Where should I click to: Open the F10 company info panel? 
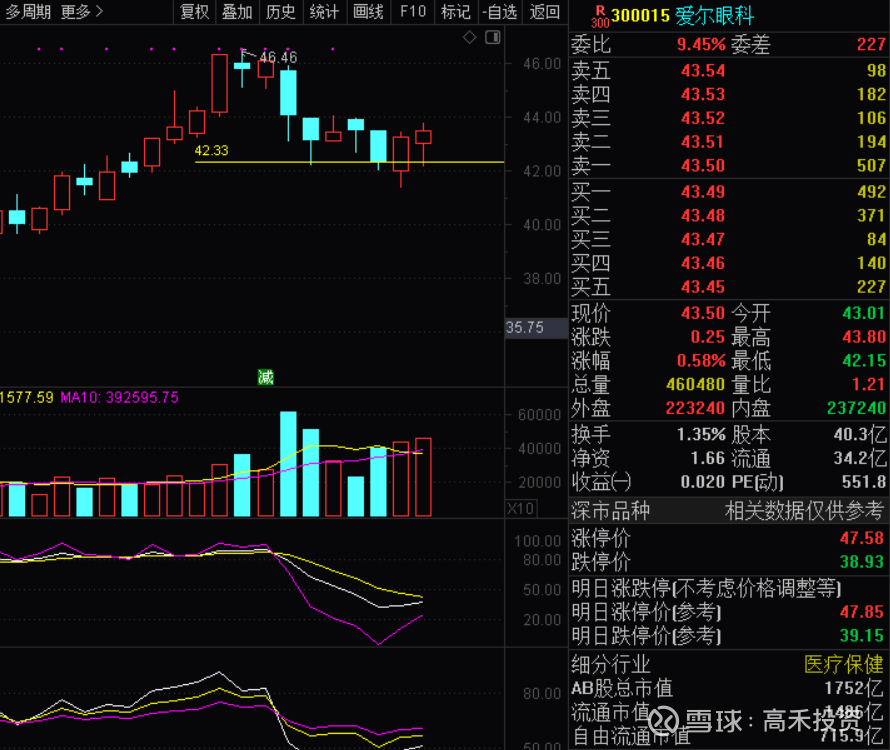pyautogui.click(x=412, y=13)
